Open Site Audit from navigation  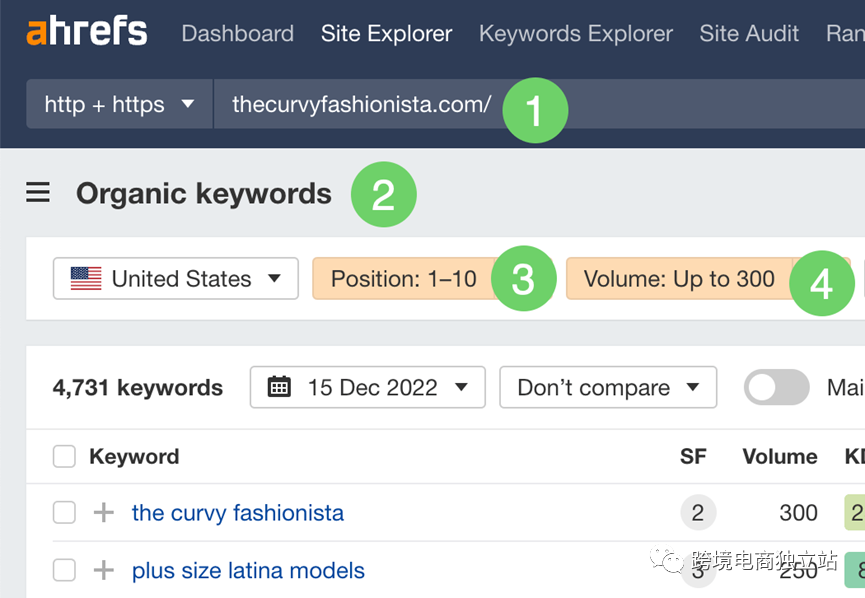click(x=749, y=34)
